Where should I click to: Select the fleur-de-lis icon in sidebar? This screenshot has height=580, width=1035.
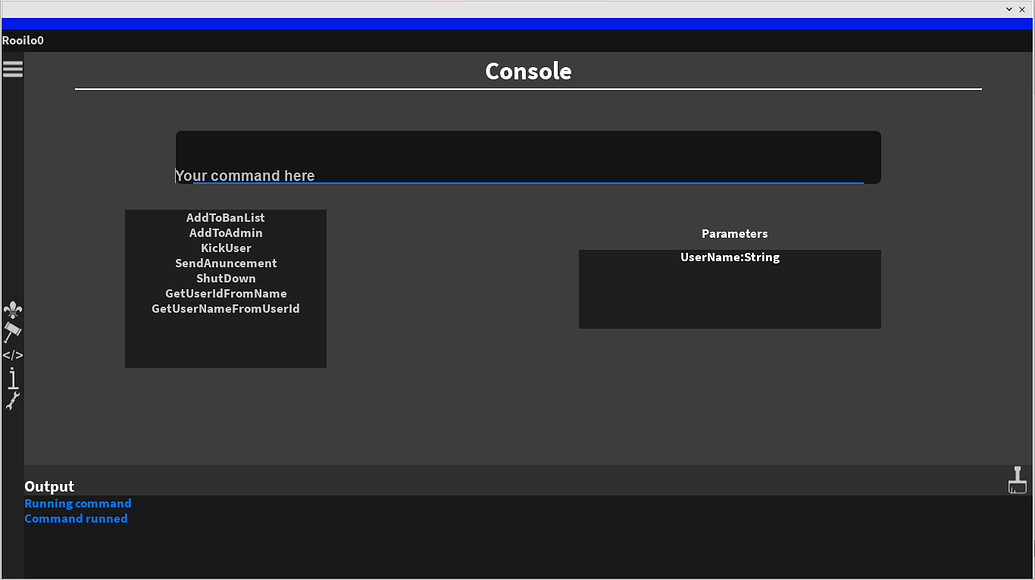[x=12, y=310]
